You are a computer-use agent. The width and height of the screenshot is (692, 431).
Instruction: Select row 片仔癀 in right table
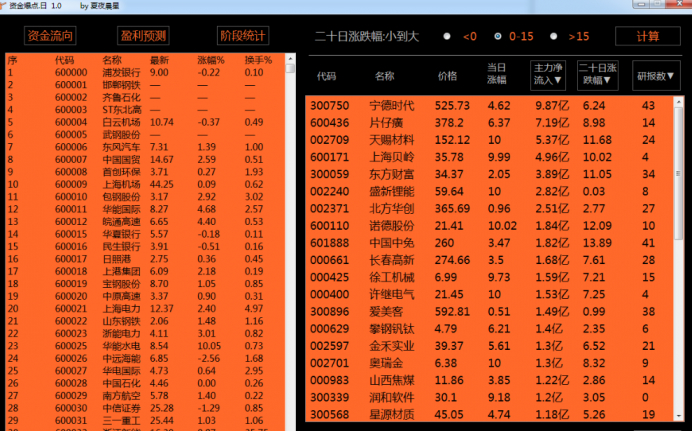point(490,123)
